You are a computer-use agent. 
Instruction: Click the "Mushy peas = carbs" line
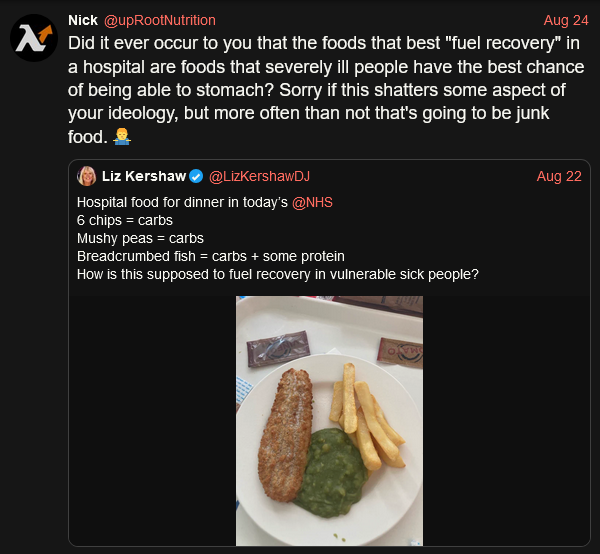tap(140, 238)
